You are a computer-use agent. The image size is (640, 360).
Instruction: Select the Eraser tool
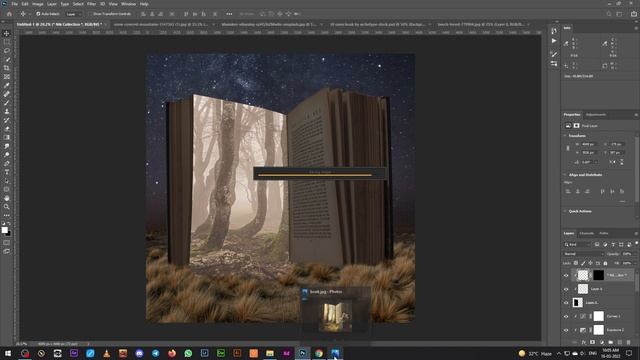click(7, 129)
